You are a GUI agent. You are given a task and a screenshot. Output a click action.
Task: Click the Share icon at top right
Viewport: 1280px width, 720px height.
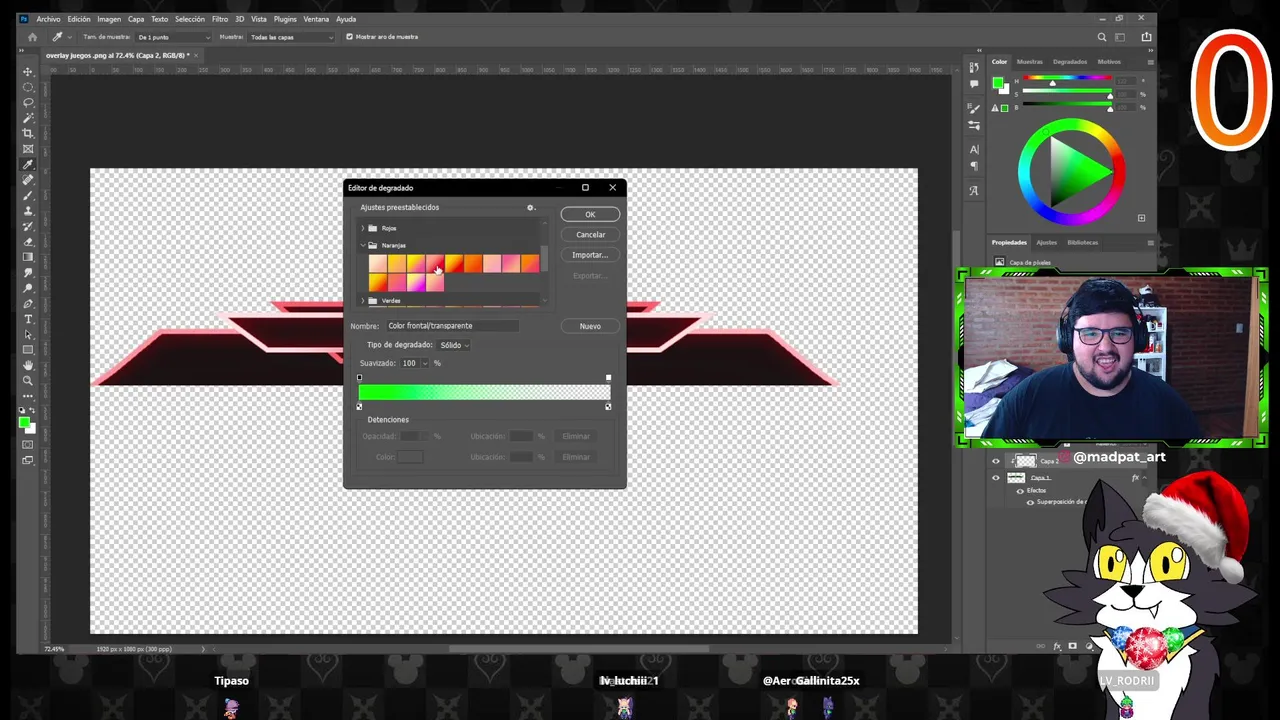click(1146, 37)
